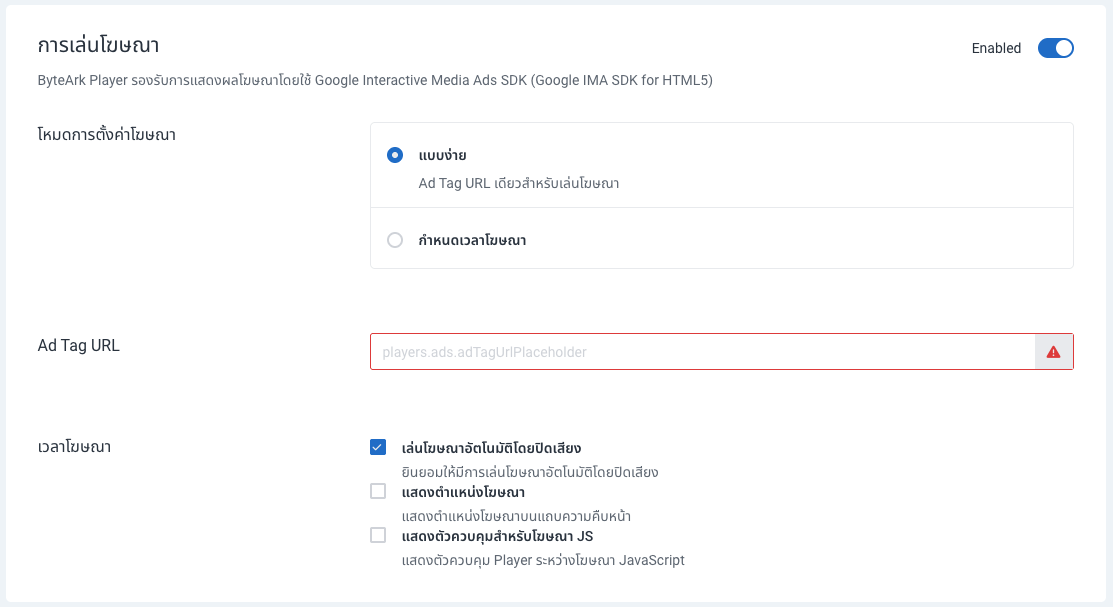Check the แสดงตัวควบคุมสำหรับโฆษณา JS checkbox
The image size is (1113, 607).
[378, 535]
